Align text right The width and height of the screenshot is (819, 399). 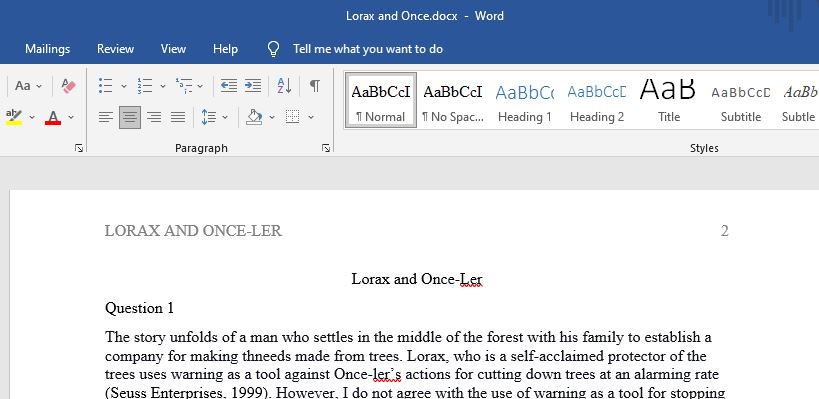(154, 117)
